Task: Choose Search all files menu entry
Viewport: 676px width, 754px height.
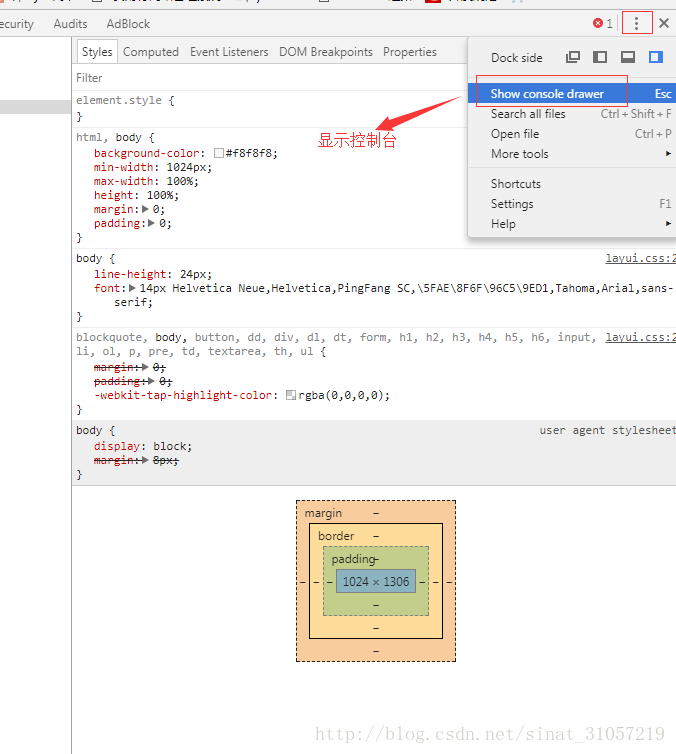Action: click(572, 114)
